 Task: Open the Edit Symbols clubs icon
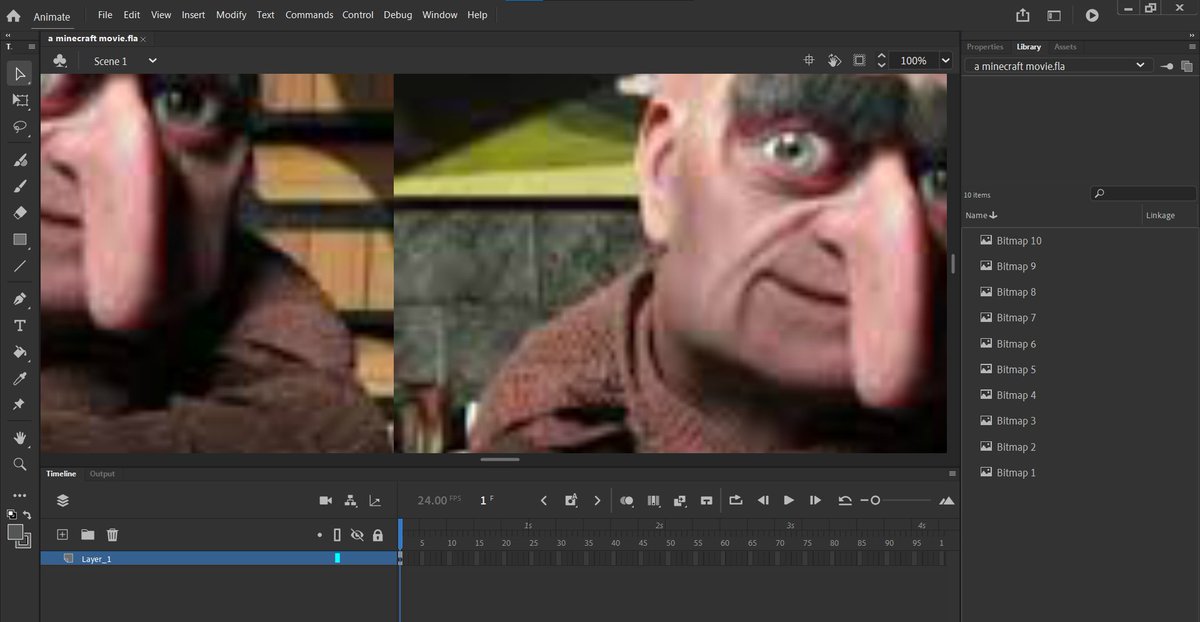tap(60, 61)
